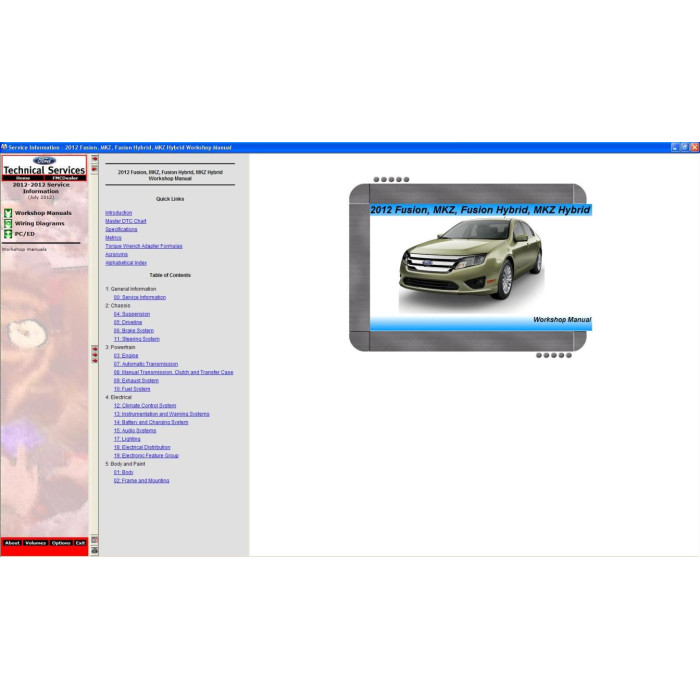The width and height of the screenshot is (700, 700).
Task: Select PC/ED label in sidebar
Action: pyautogui.click(x=25, y=234)
